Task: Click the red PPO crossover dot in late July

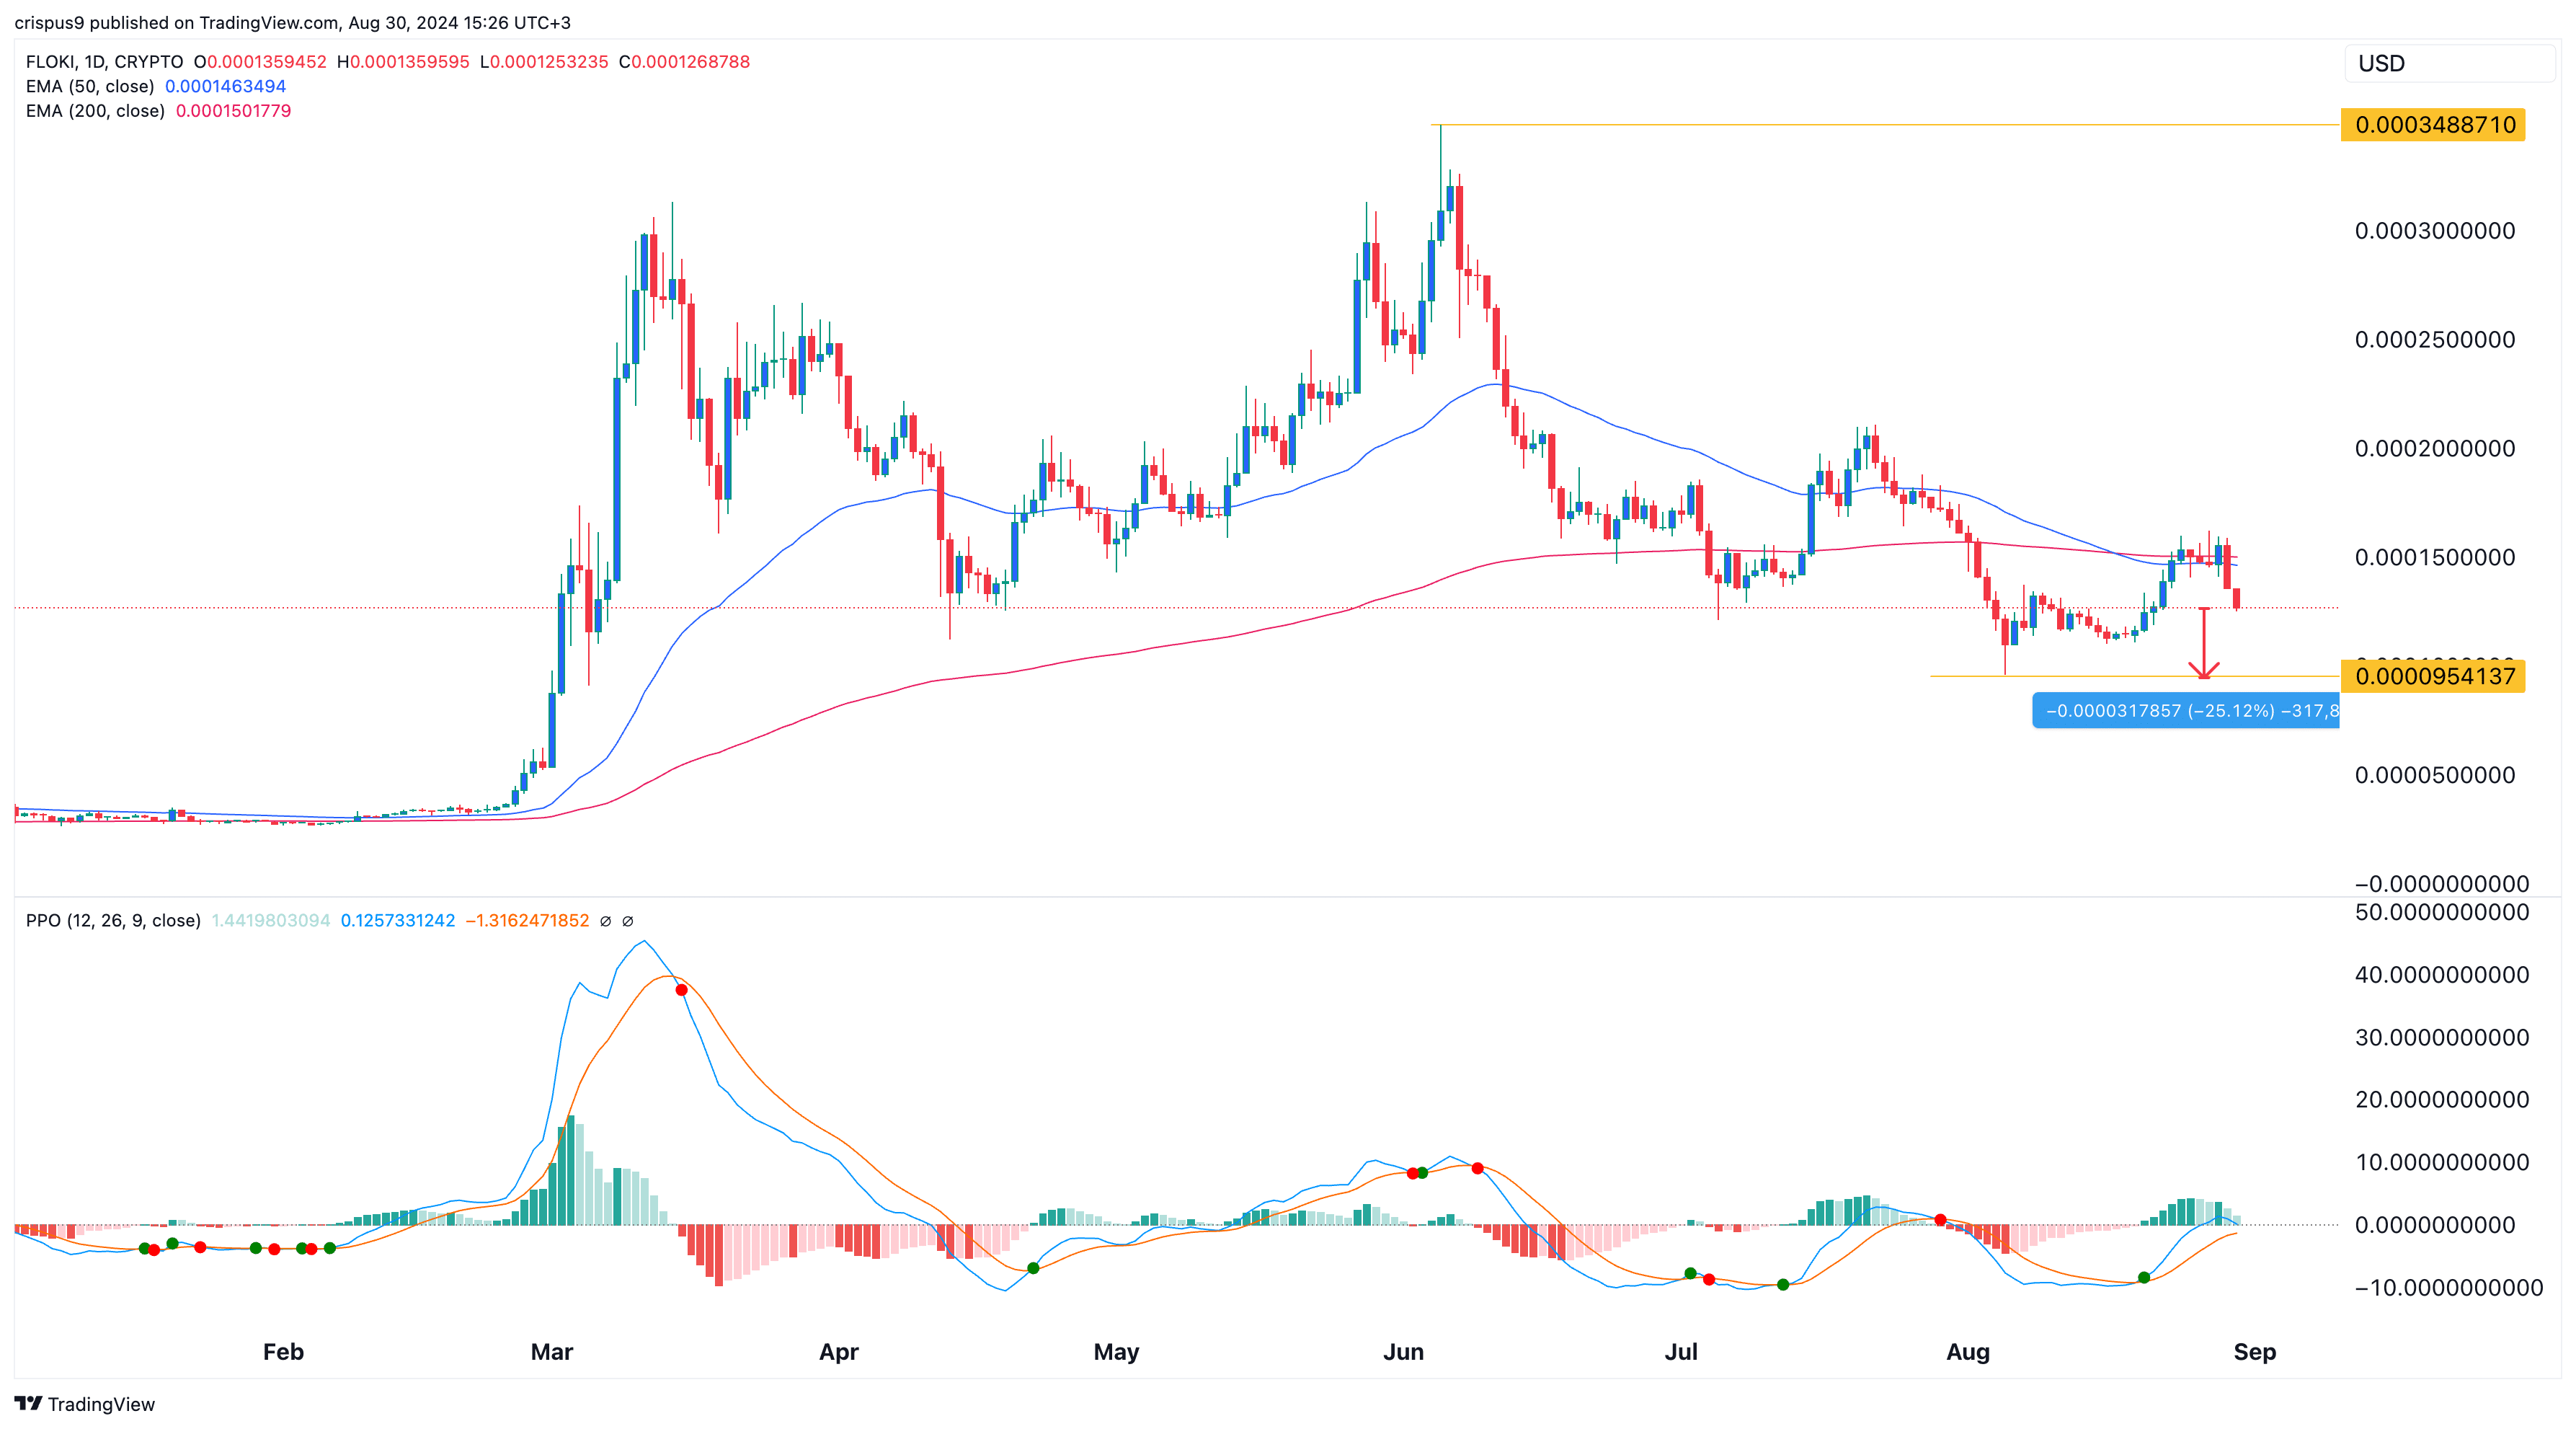Action: pyautogui.click(x=1941, y=1220)
